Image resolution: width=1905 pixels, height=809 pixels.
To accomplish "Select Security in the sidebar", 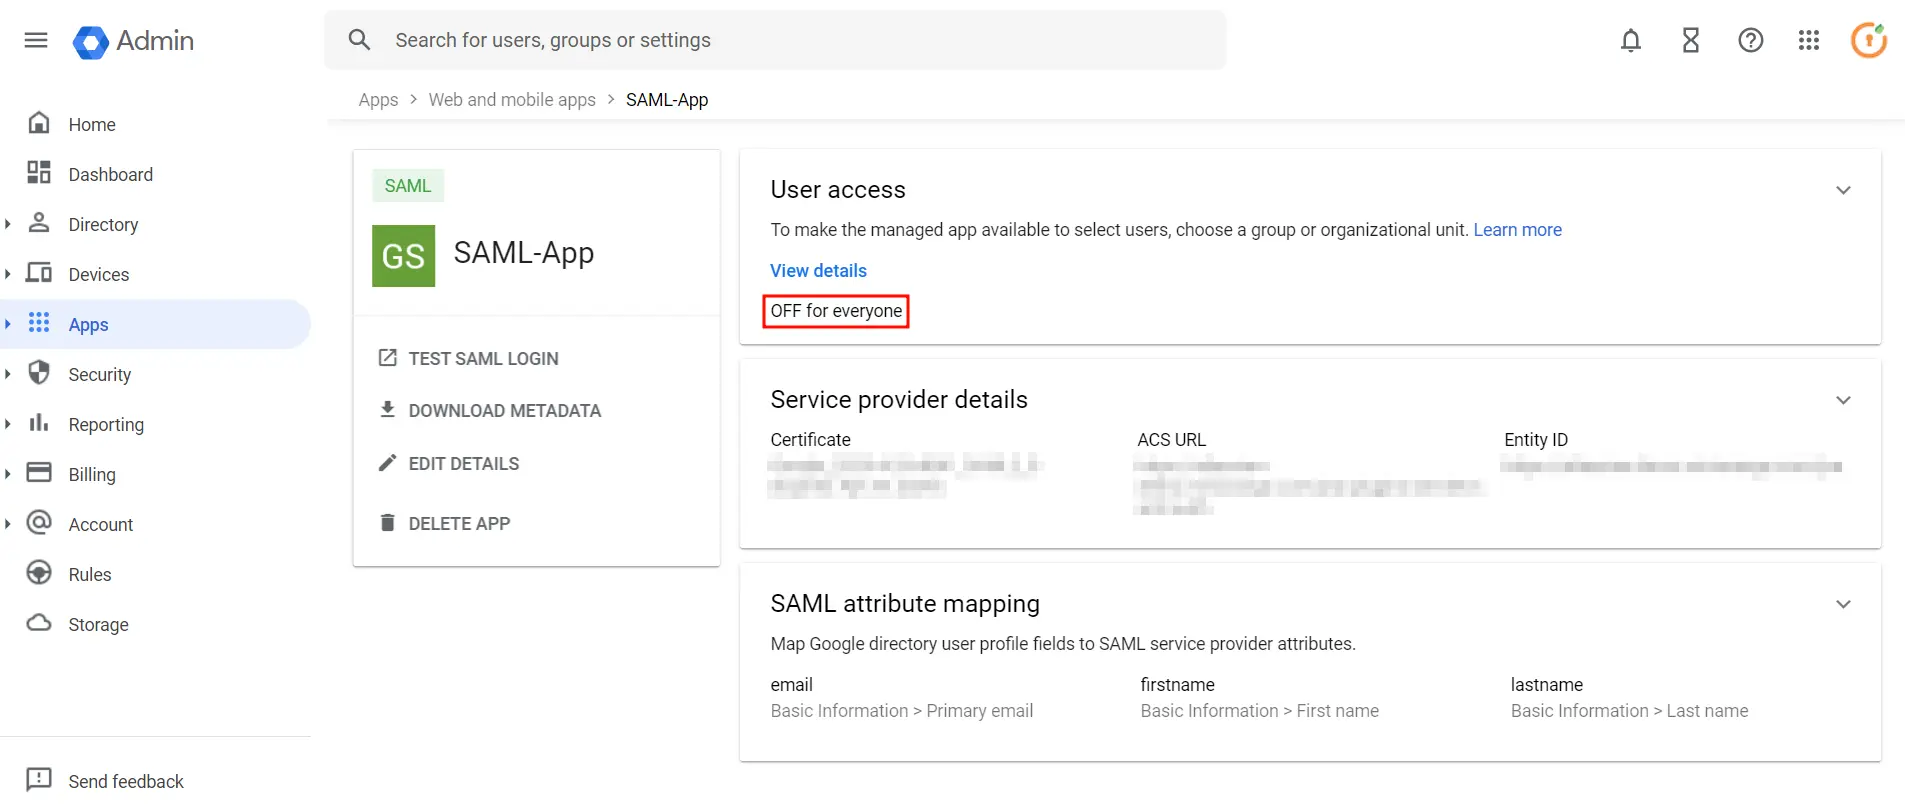I will [x=99, y=374].
